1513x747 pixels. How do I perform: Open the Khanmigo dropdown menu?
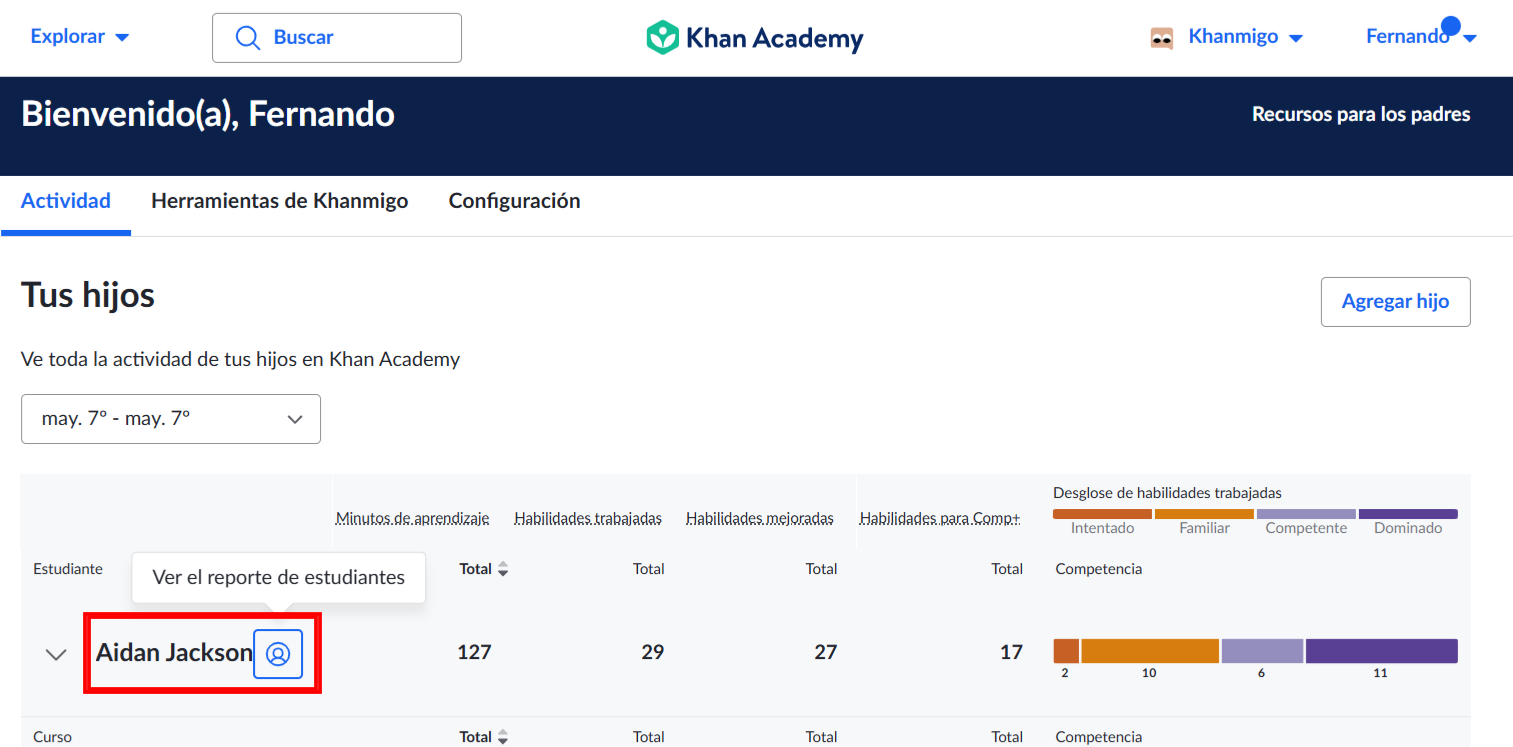[x=1245, y=37]
